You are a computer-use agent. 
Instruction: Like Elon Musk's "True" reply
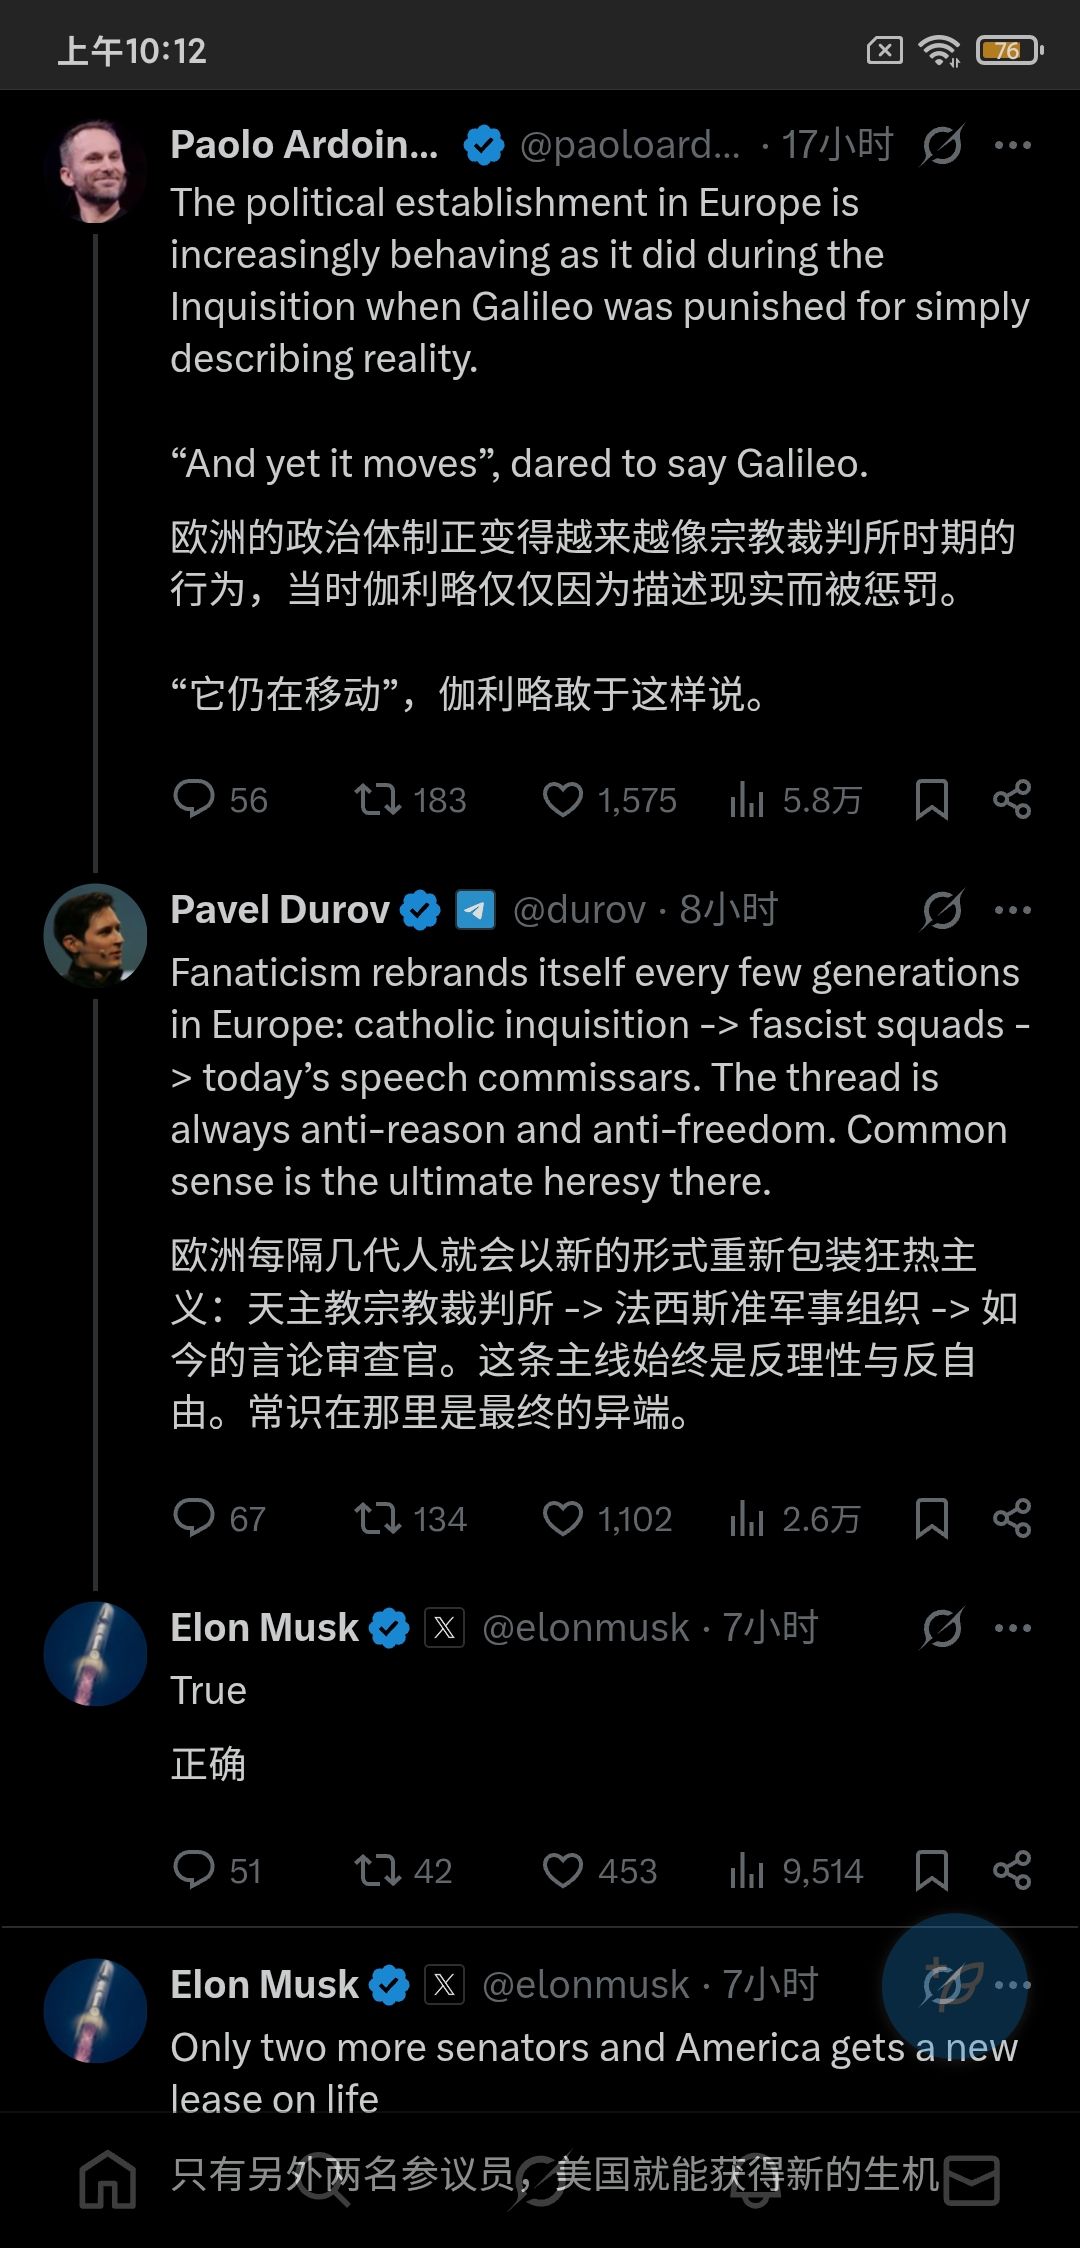(x=563, y=1870)
